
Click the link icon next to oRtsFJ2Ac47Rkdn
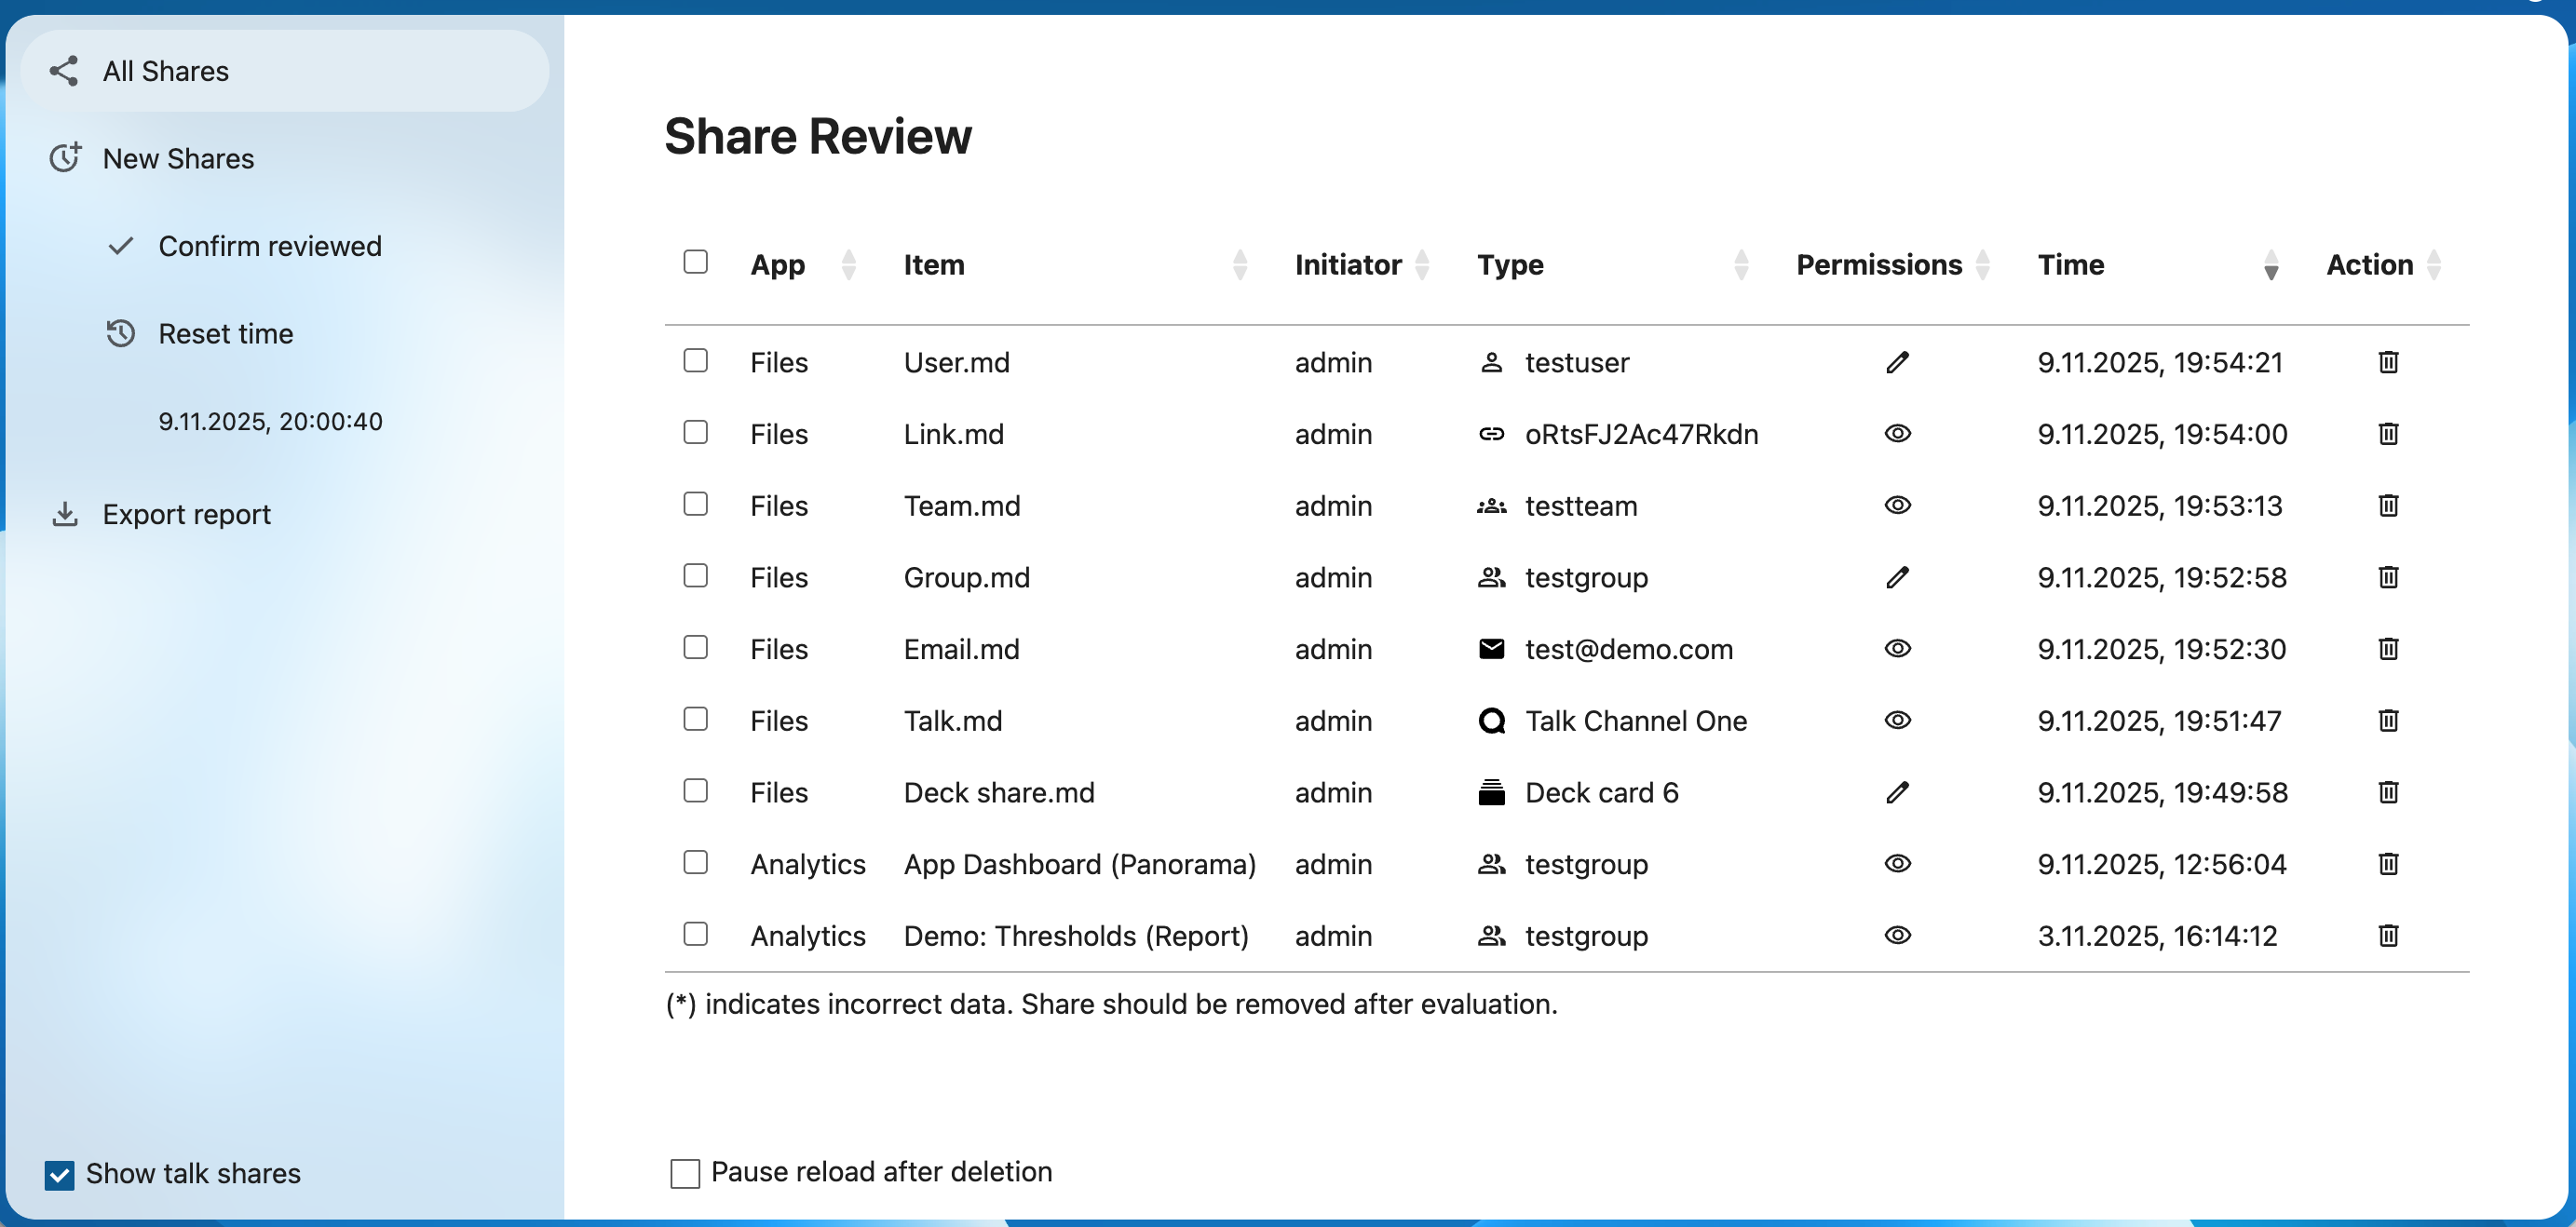click(1490, 434)
